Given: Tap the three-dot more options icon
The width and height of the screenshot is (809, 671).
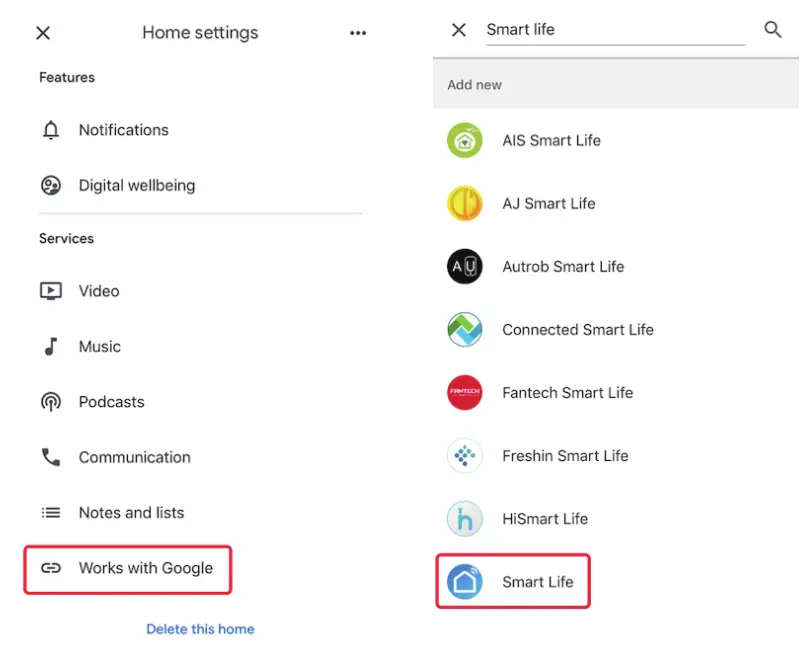Looking at the screenshot, I should [x=358, y=33].
